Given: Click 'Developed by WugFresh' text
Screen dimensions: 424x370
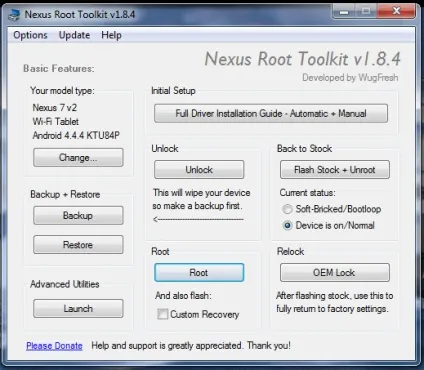Looking at the screenshot, I should [x=350, y=78].
